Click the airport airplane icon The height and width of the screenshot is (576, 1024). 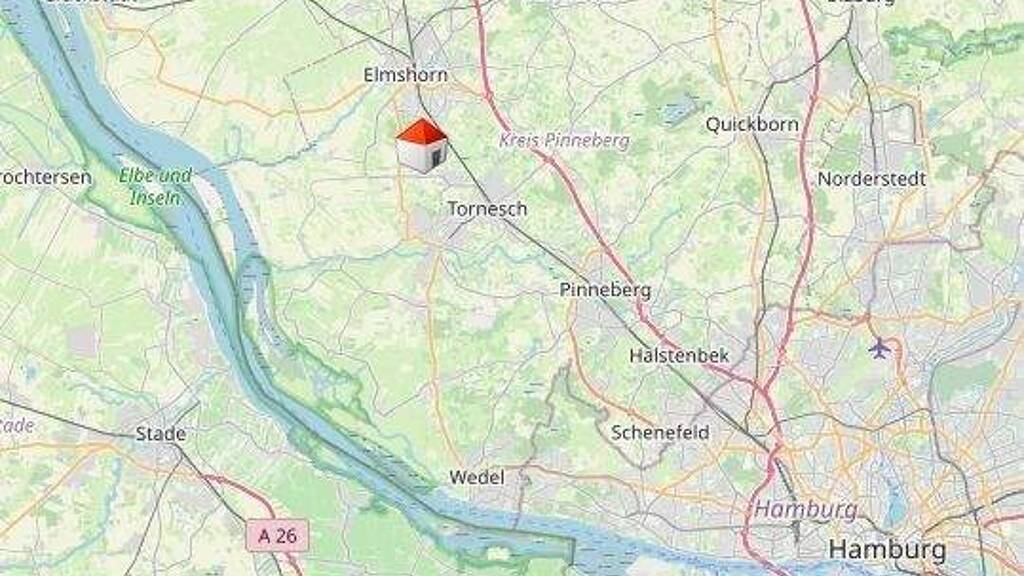pos(880,349)
